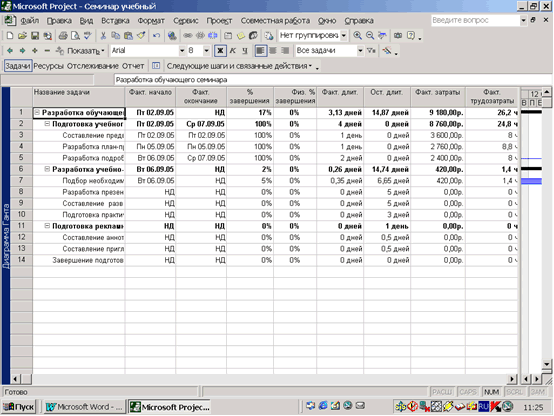This screenshot has height=416, width=554.
Task: Click the entry bar 'Разработка обучающего семинара'
Action: tap(333, 80)
